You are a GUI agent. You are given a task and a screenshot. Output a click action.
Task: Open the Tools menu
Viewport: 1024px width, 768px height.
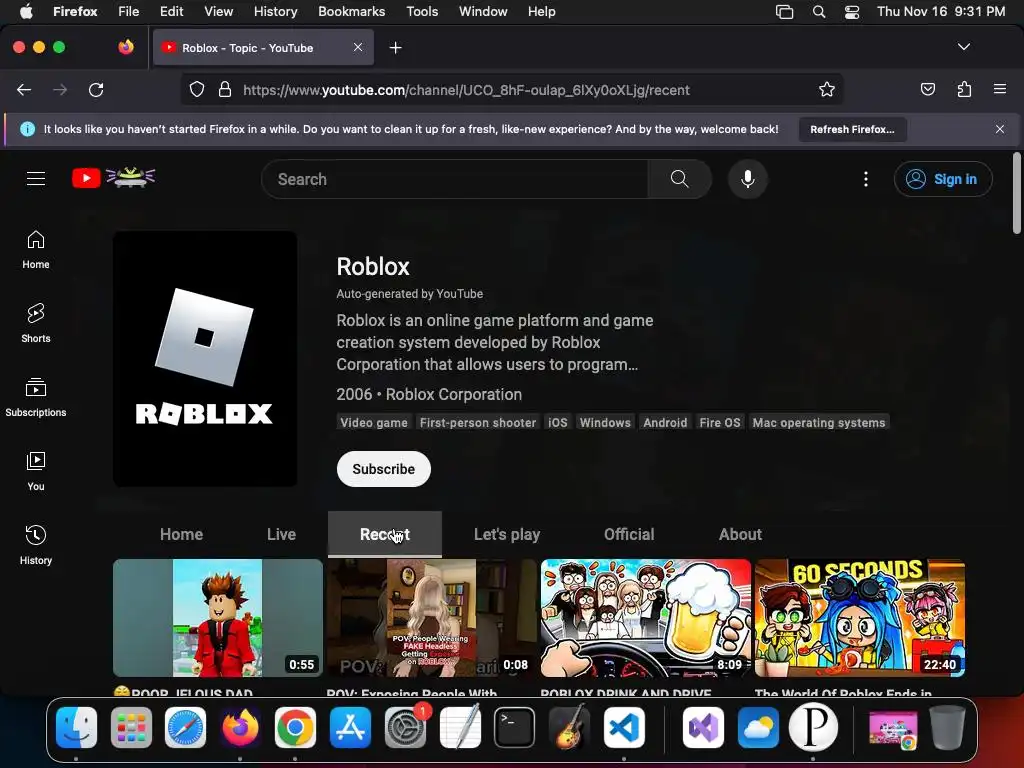click(x=422, y=12)
